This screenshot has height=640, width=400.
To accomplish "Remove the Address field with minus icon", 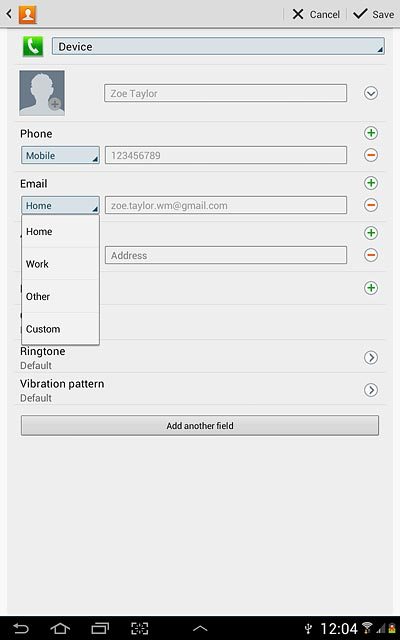I will click(371, 255).
